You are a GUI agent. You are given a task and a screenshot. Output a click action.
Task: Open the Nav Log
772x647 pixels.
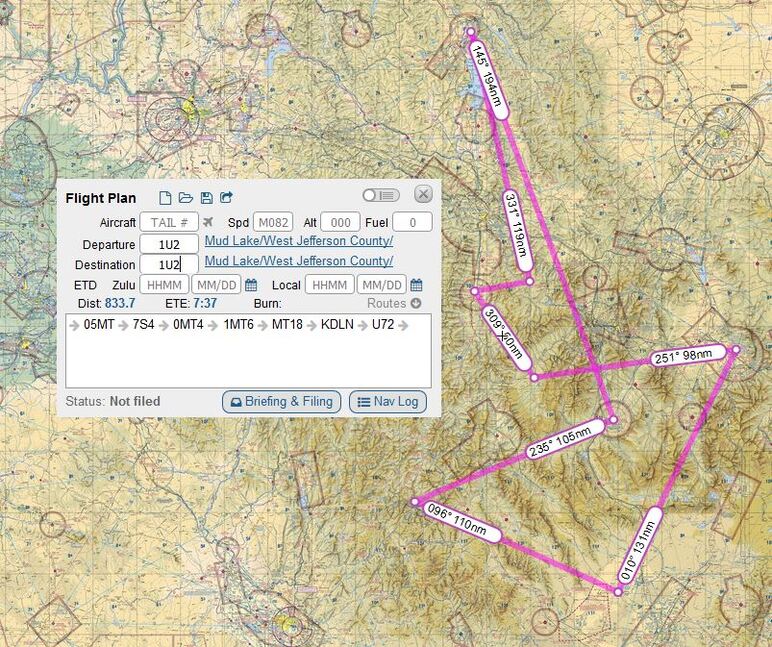pos(387,402)
